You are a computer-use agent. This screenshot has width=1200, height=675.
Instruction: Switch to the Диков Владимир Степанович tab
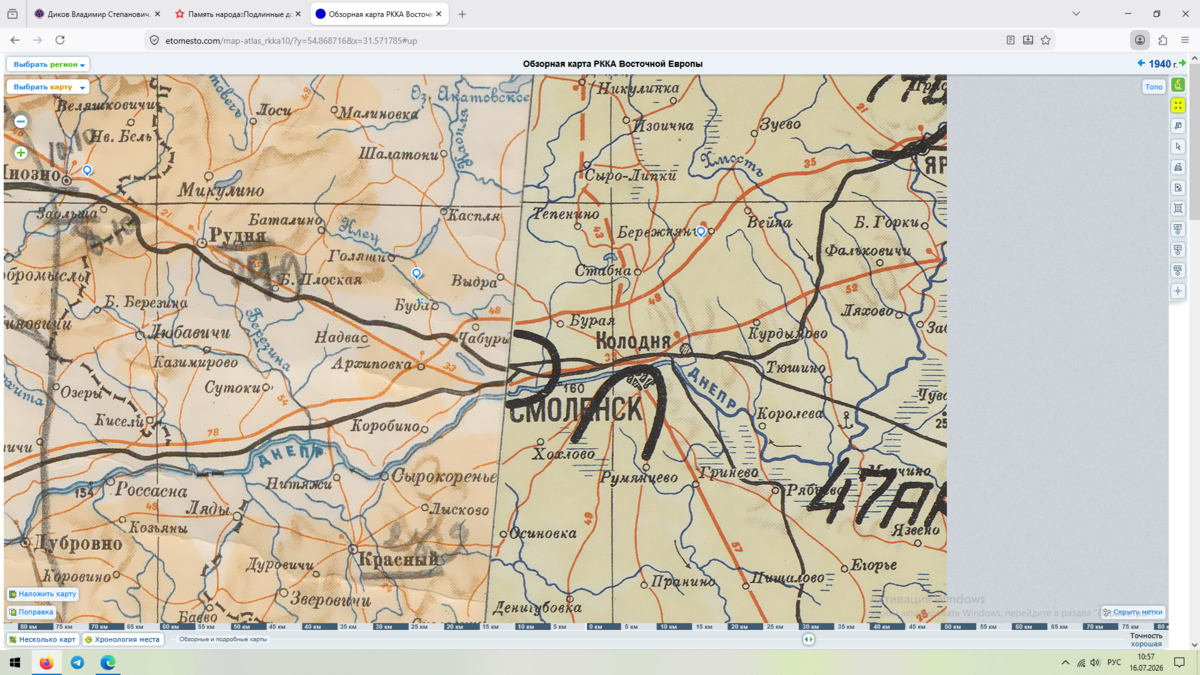coord(97,14)
